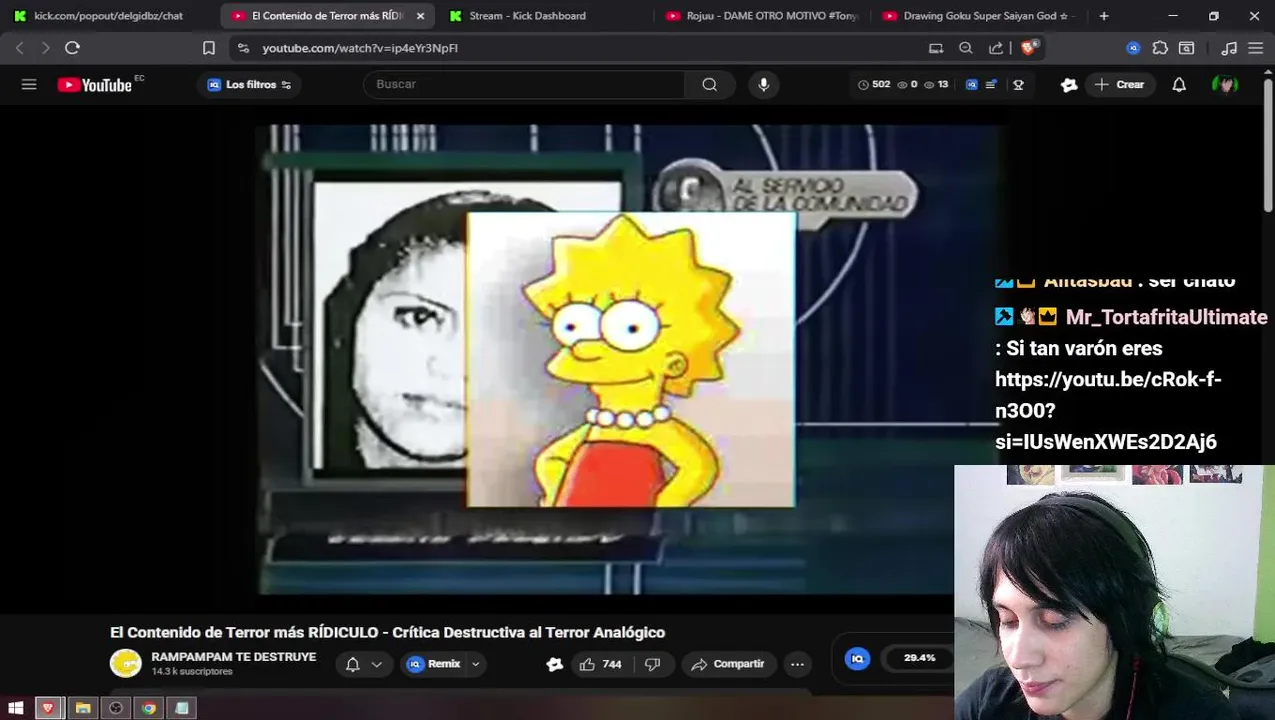Click the 502 clock stat in header
Image resolution: width=1275 pixels, height=720 pixels.
point(874,85)
